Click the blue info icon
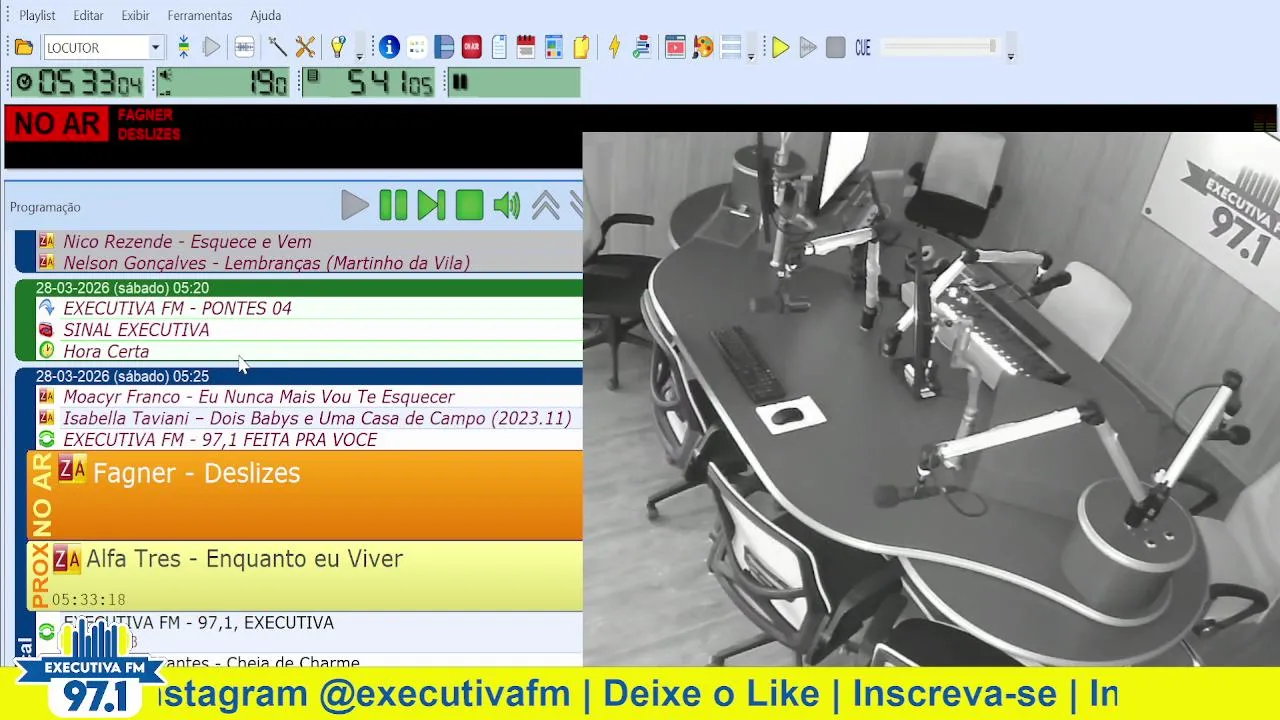 pos(389,47)
